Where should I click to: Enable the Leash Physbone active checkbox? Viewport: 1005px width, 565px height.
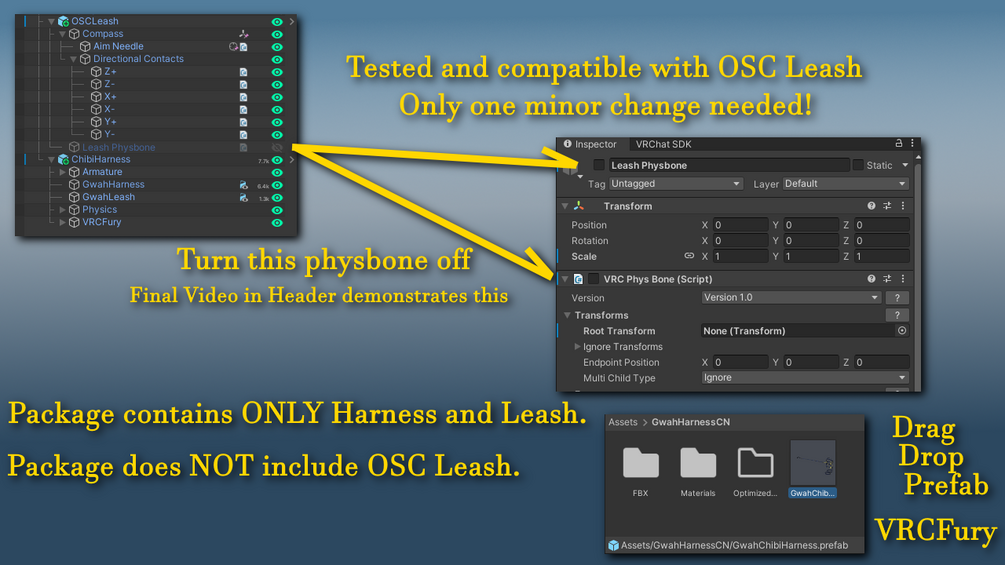(x=599, y=165)
